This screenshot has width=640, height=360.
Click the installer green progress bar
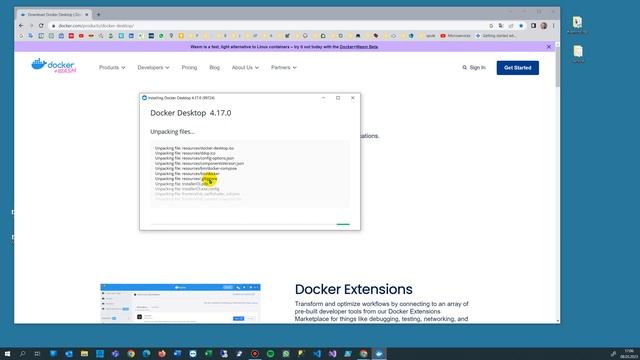coord(343,224)
